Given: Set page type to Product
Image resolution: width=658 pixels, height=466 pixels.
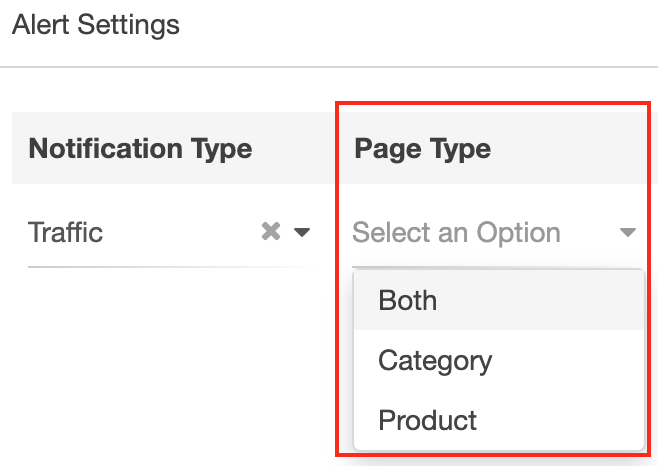Looking at the screenshot, I should point(428,420).
